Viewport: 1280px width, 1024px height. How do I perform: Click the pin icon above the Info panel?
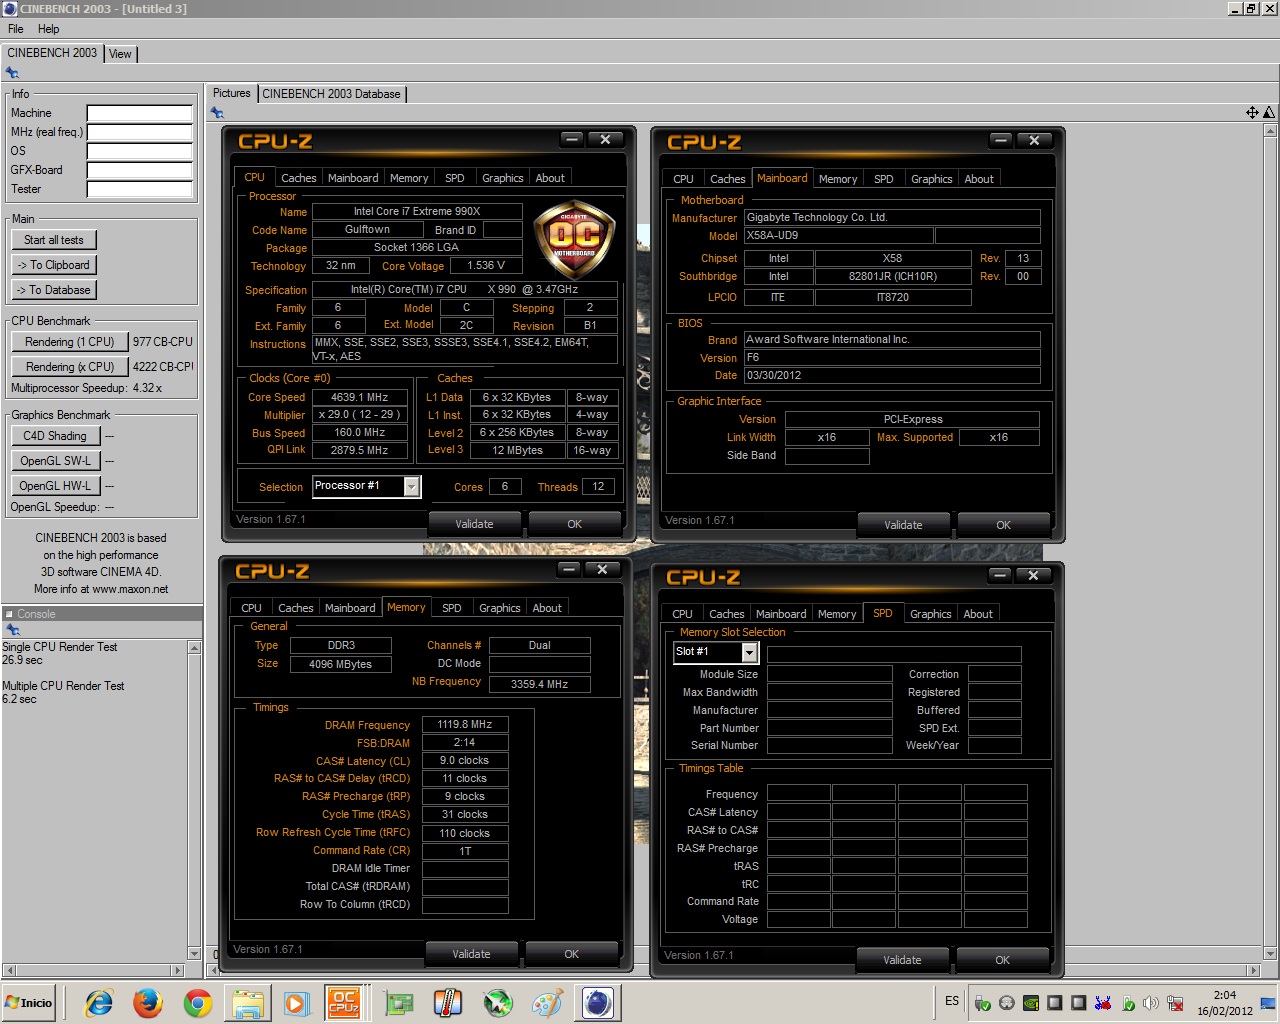point(12,73)
